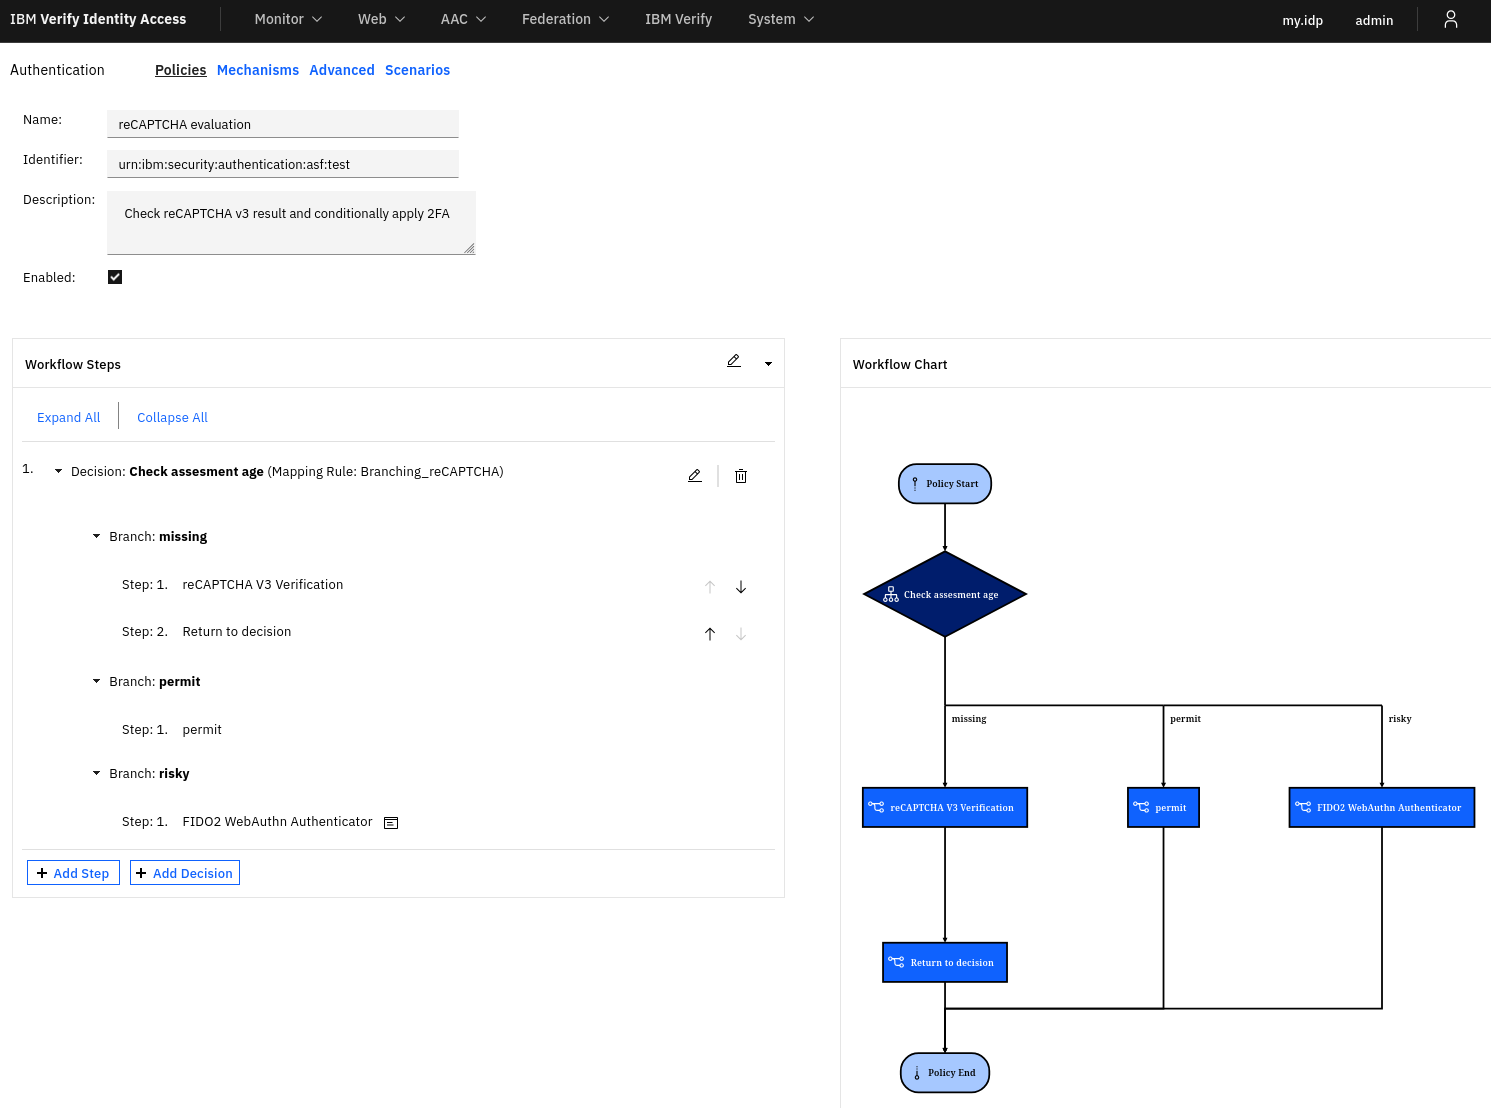The width and height of the screenshot is (1491, 1113).
Task: Click the Identifier input field
Action: click(283, 164)
